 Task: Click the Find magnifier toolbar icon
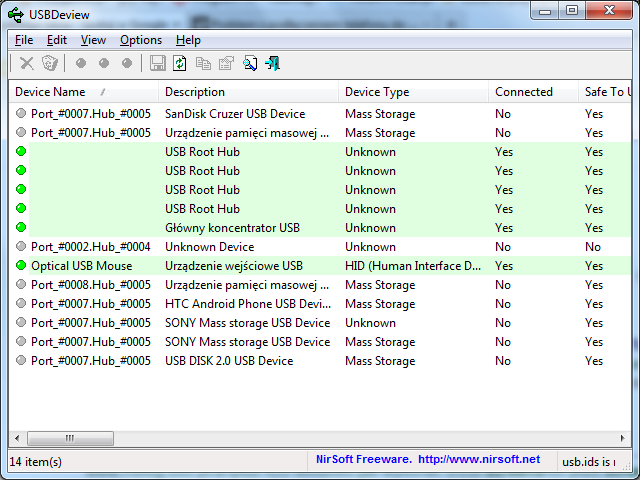click(x=250, y=63)
